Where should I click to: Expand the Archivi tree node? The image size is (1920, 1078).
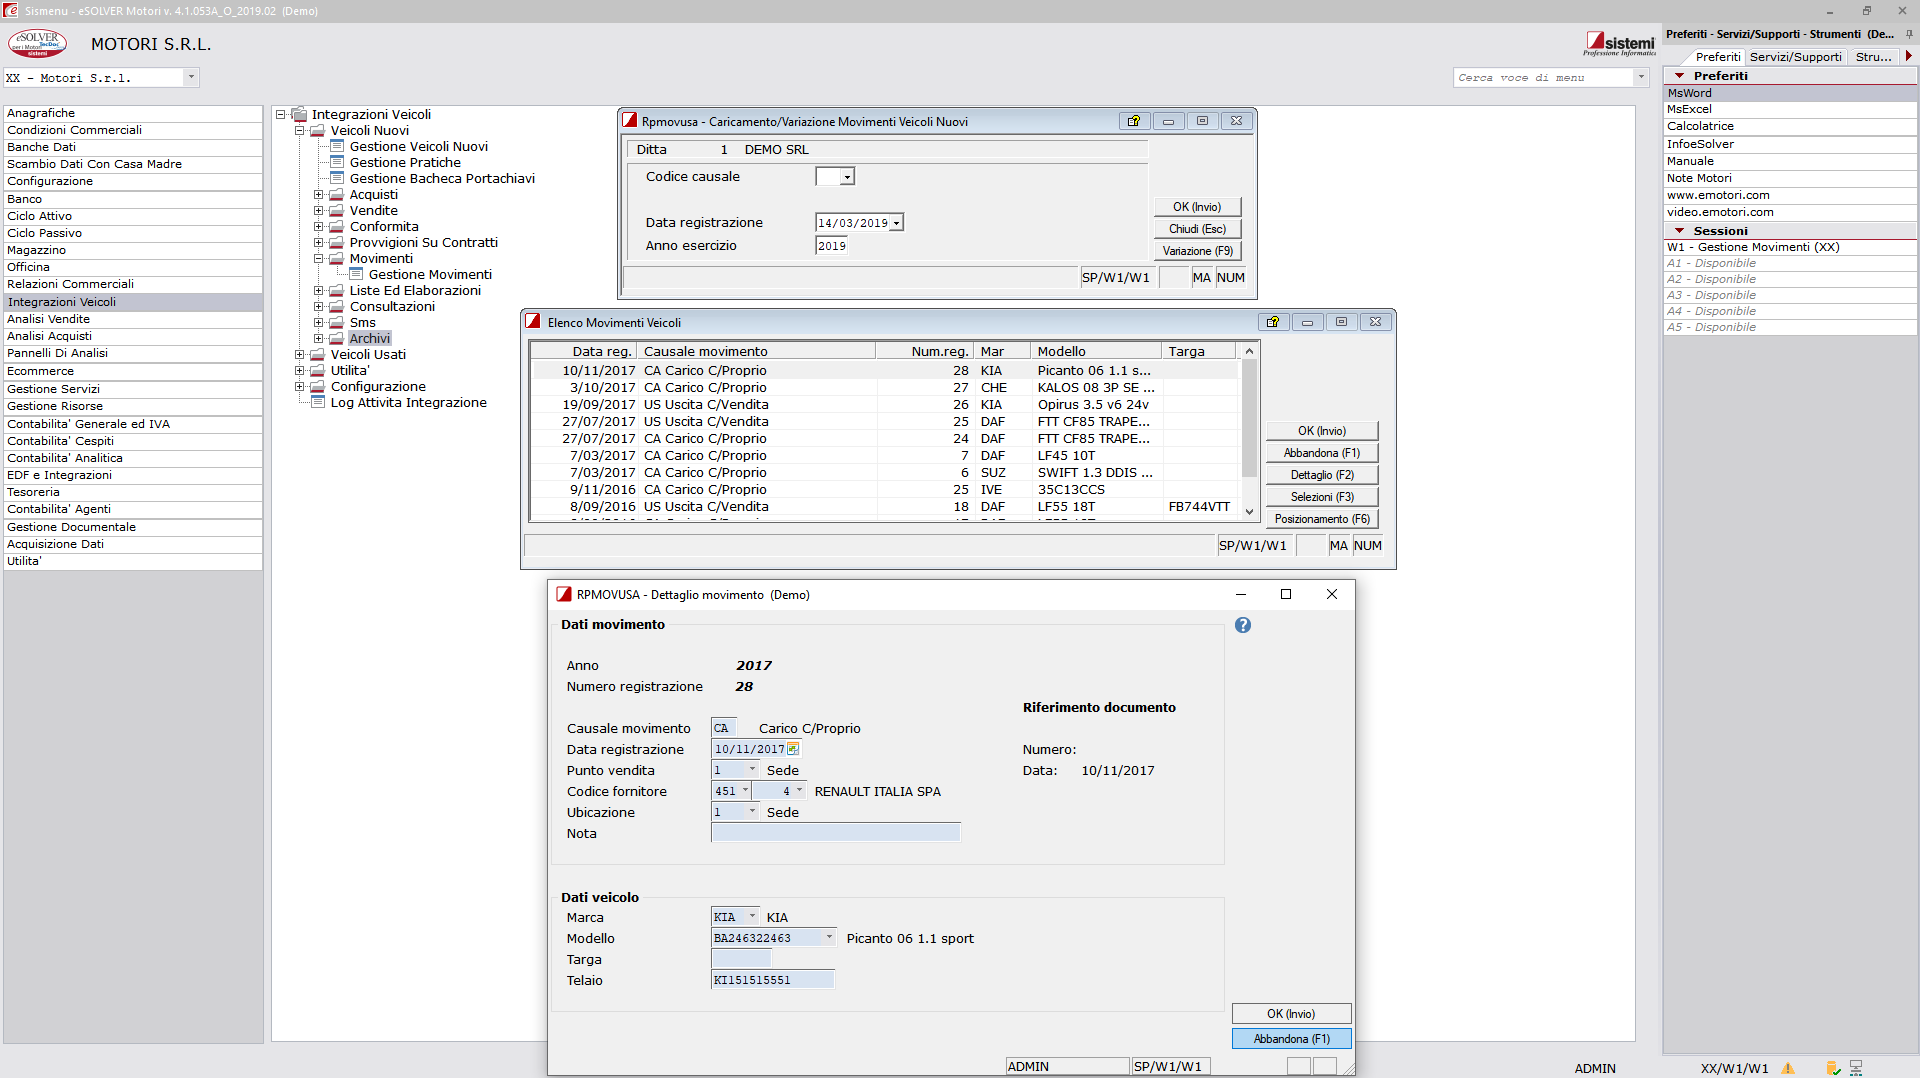(318, 338)
